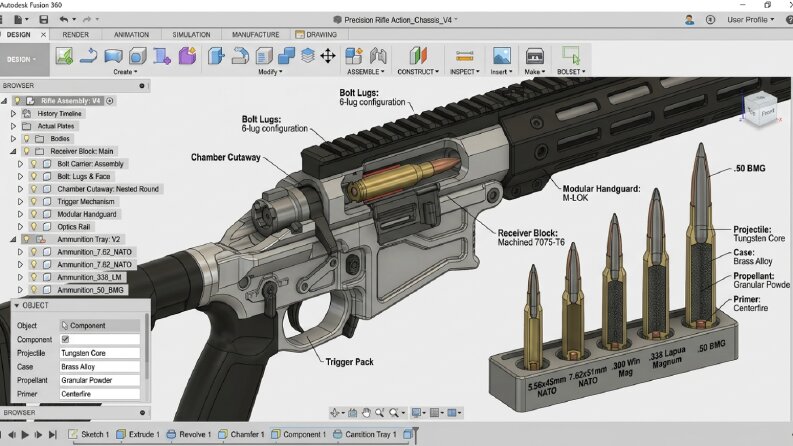The image size is (793, 446).
Task: Click the Insert image icon
Action: click(501, 56)
